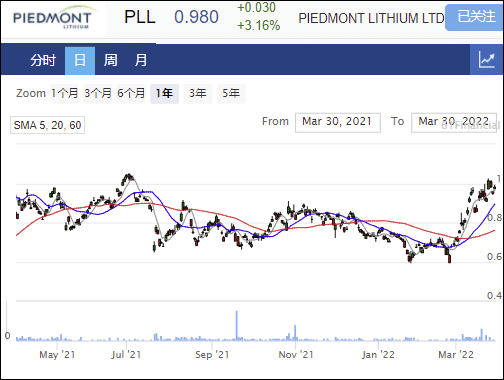
Task: Edit the To date Mar 30, 2022
Action: click(x=454, y=122)
